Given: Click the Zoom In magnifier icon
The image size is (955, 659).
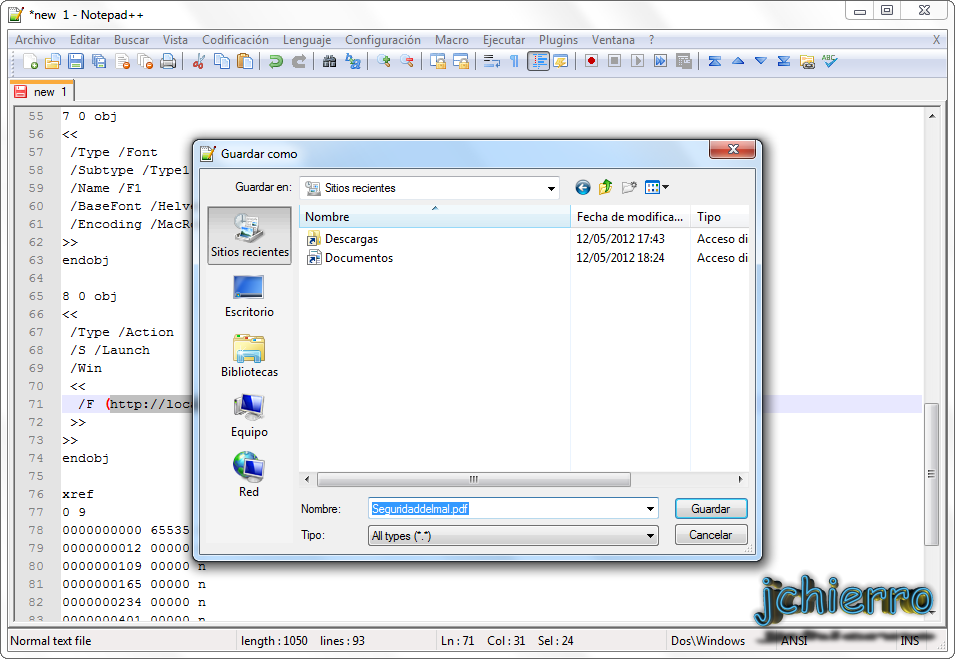Looking at the screenshot, I should (x=383, y=62).
